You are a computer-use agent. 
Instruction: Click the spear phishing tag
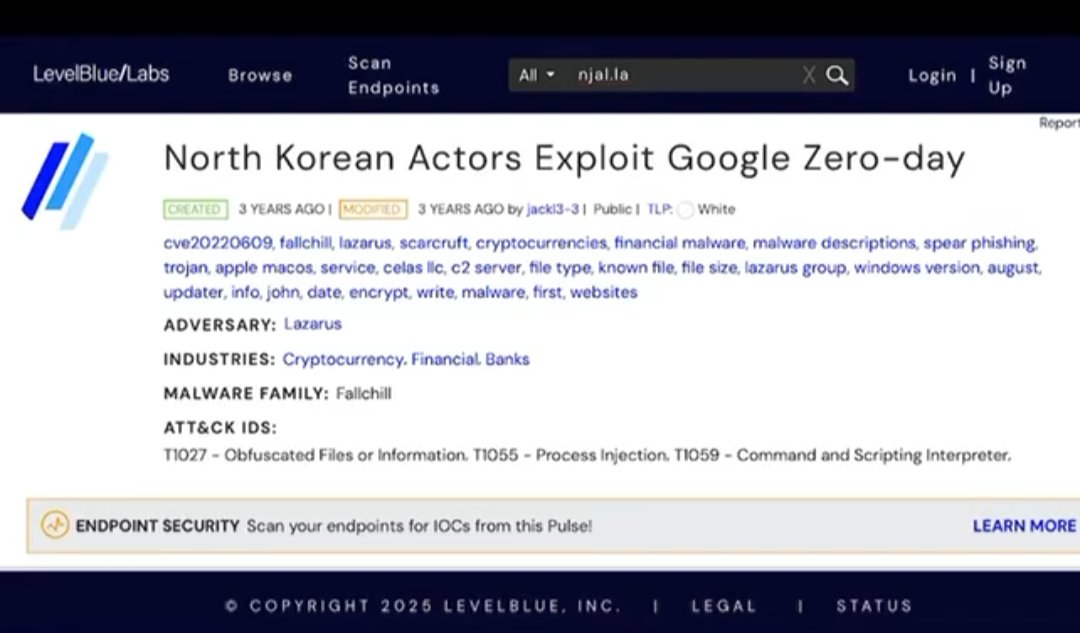point(979,243)
